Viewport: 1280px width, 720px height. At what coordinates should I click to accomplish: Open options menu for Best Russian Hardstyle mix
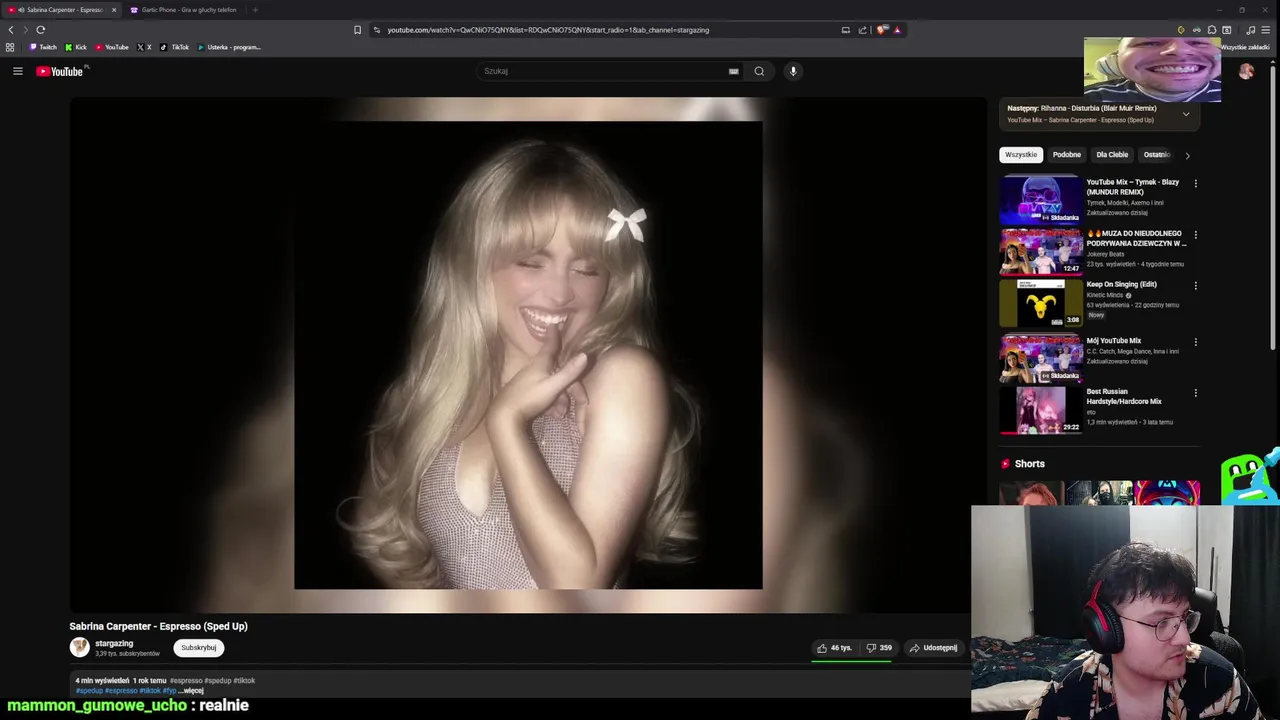tap(1195, 393)
